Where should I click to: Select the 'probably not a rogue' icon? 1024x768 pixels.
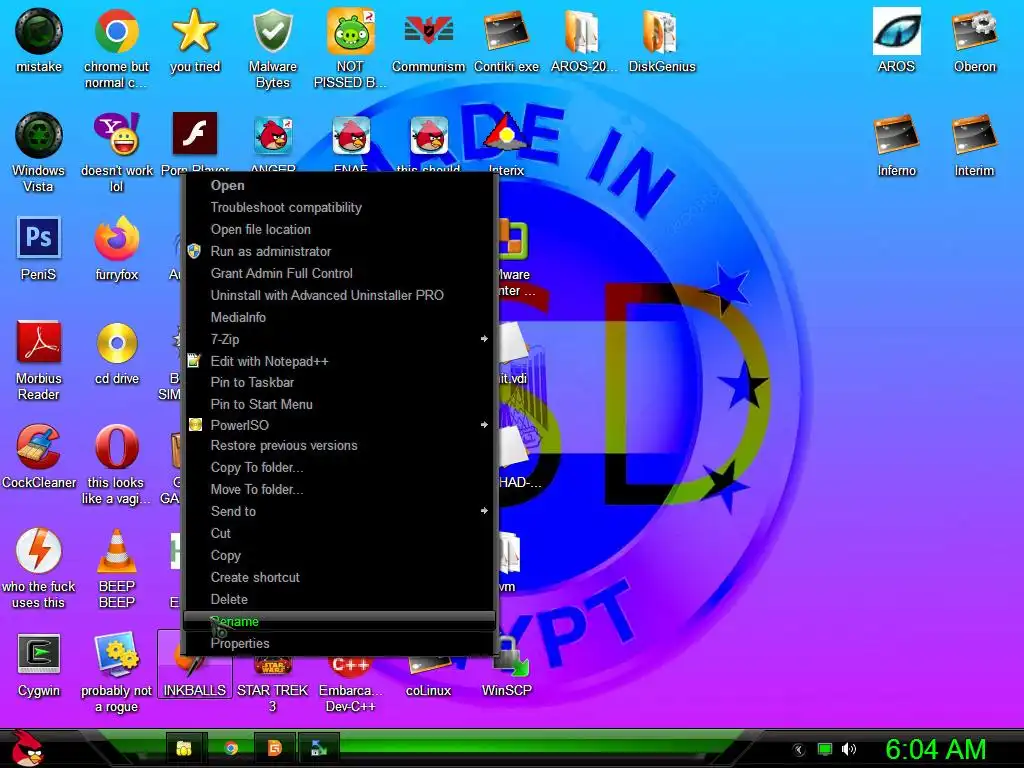pyautogui.click(x=116, y=655)
